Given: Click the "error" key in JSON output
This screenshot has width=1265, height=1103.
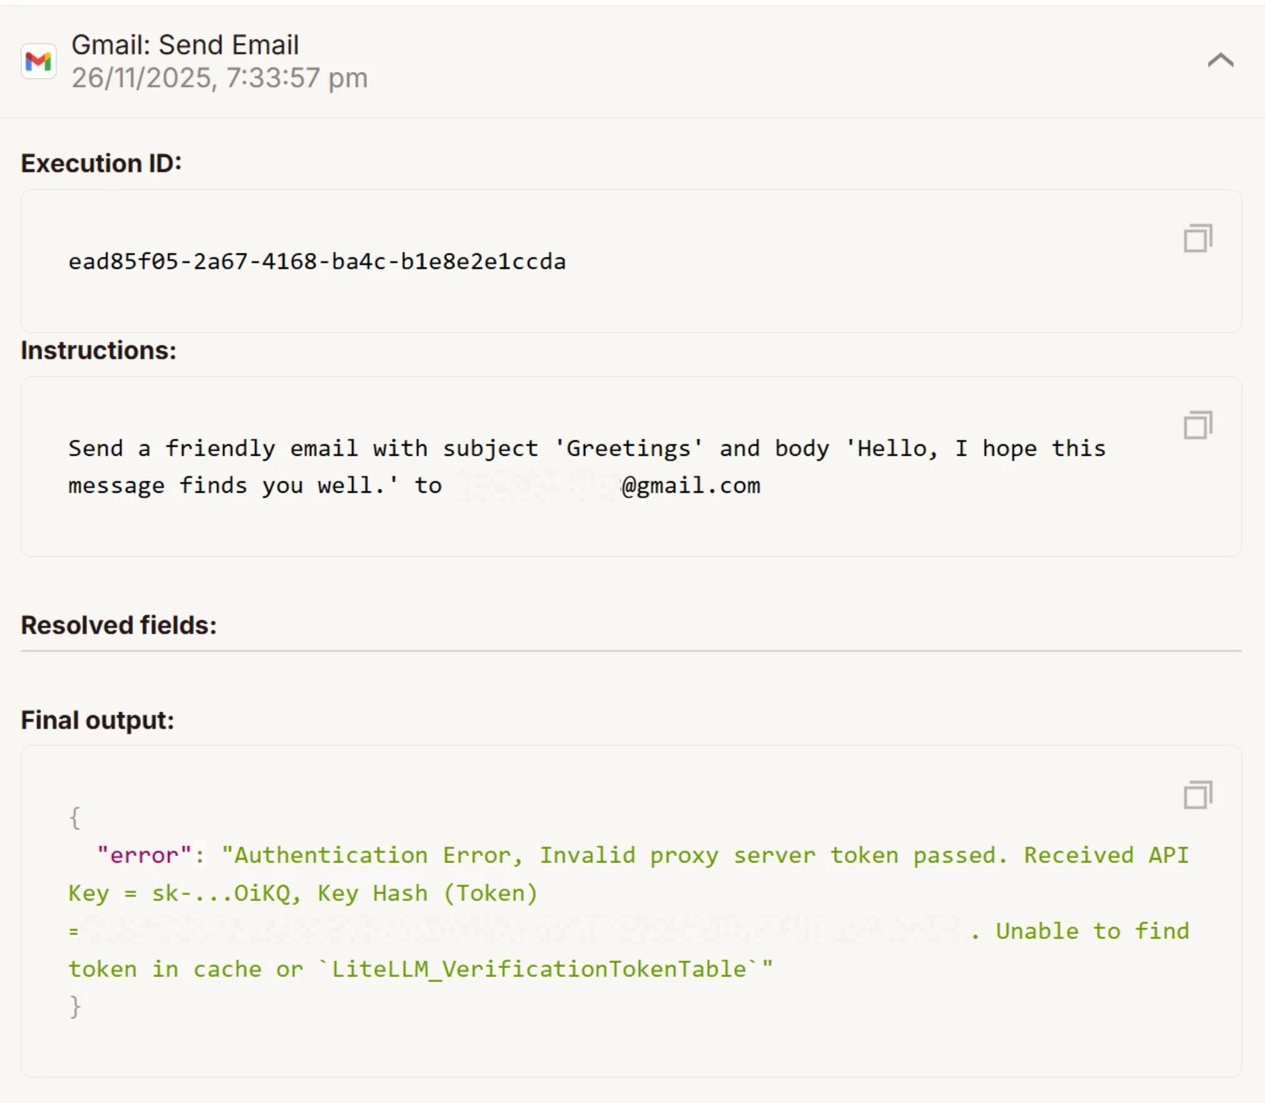Looking at the screenshot, I should 143,856.
